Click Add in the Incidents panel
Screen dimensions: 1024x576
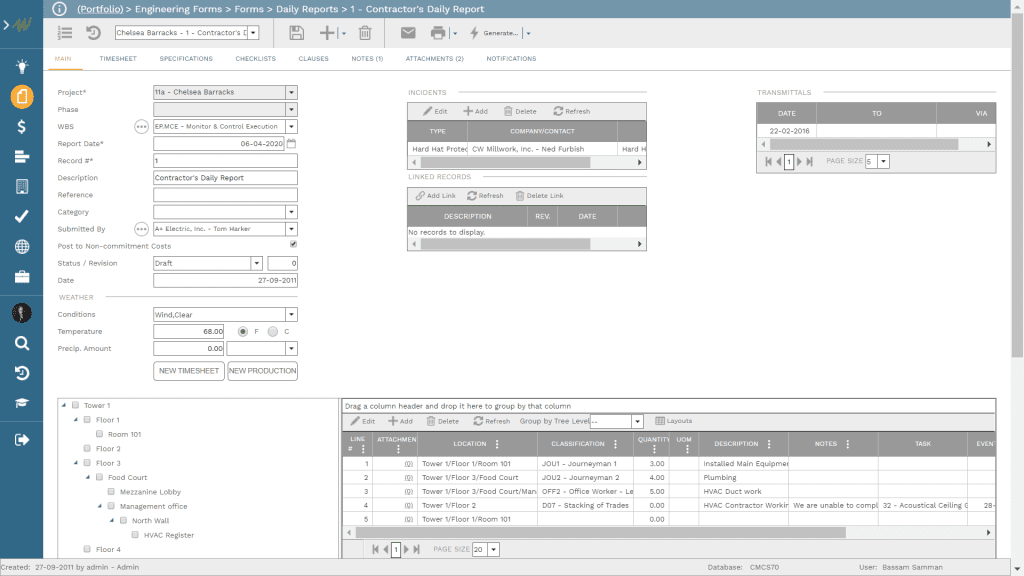click(x=475, y=112)
